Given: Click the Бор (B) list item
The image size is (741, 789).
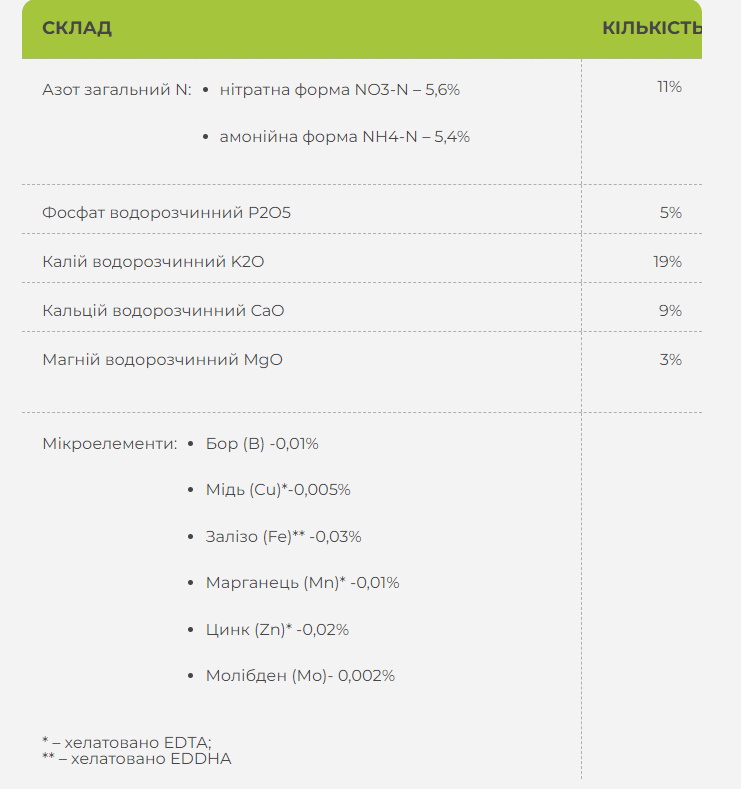Looking at the screenshot, I should [261, 443].
